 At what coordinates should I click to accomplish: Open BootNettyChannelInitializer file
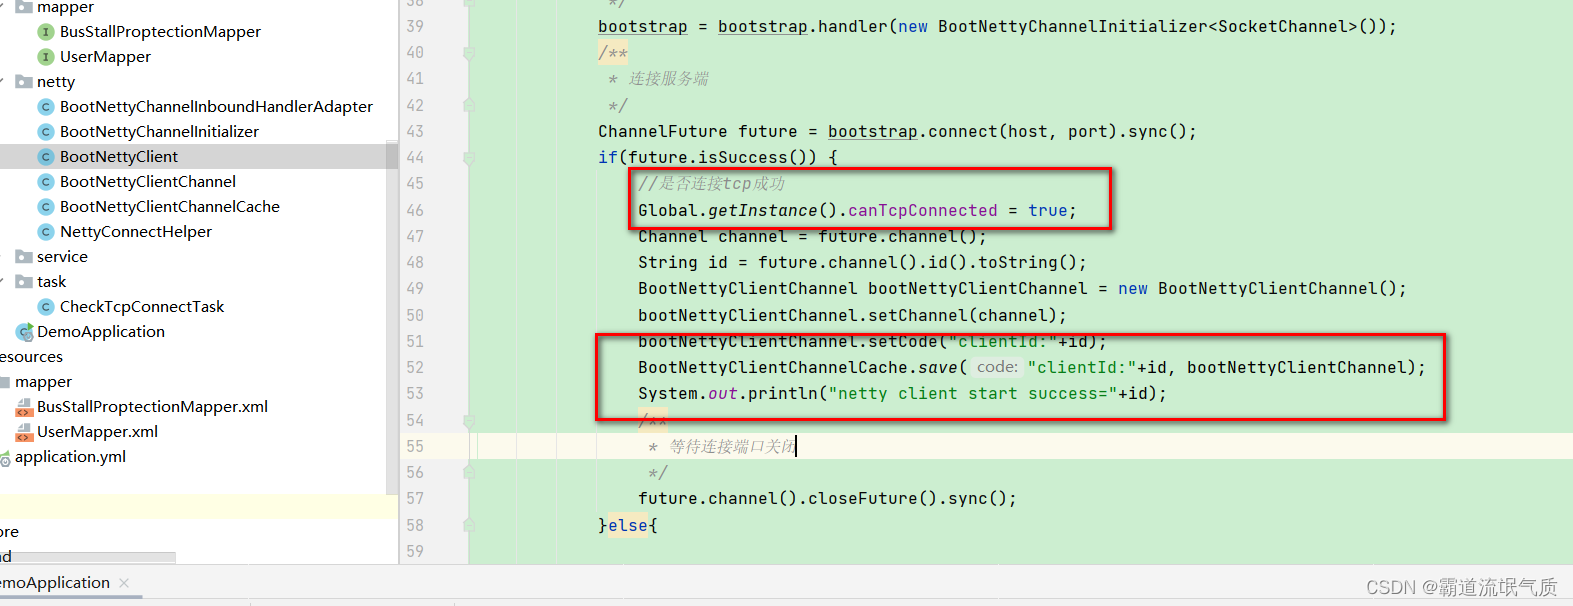[x=159, y=132]
